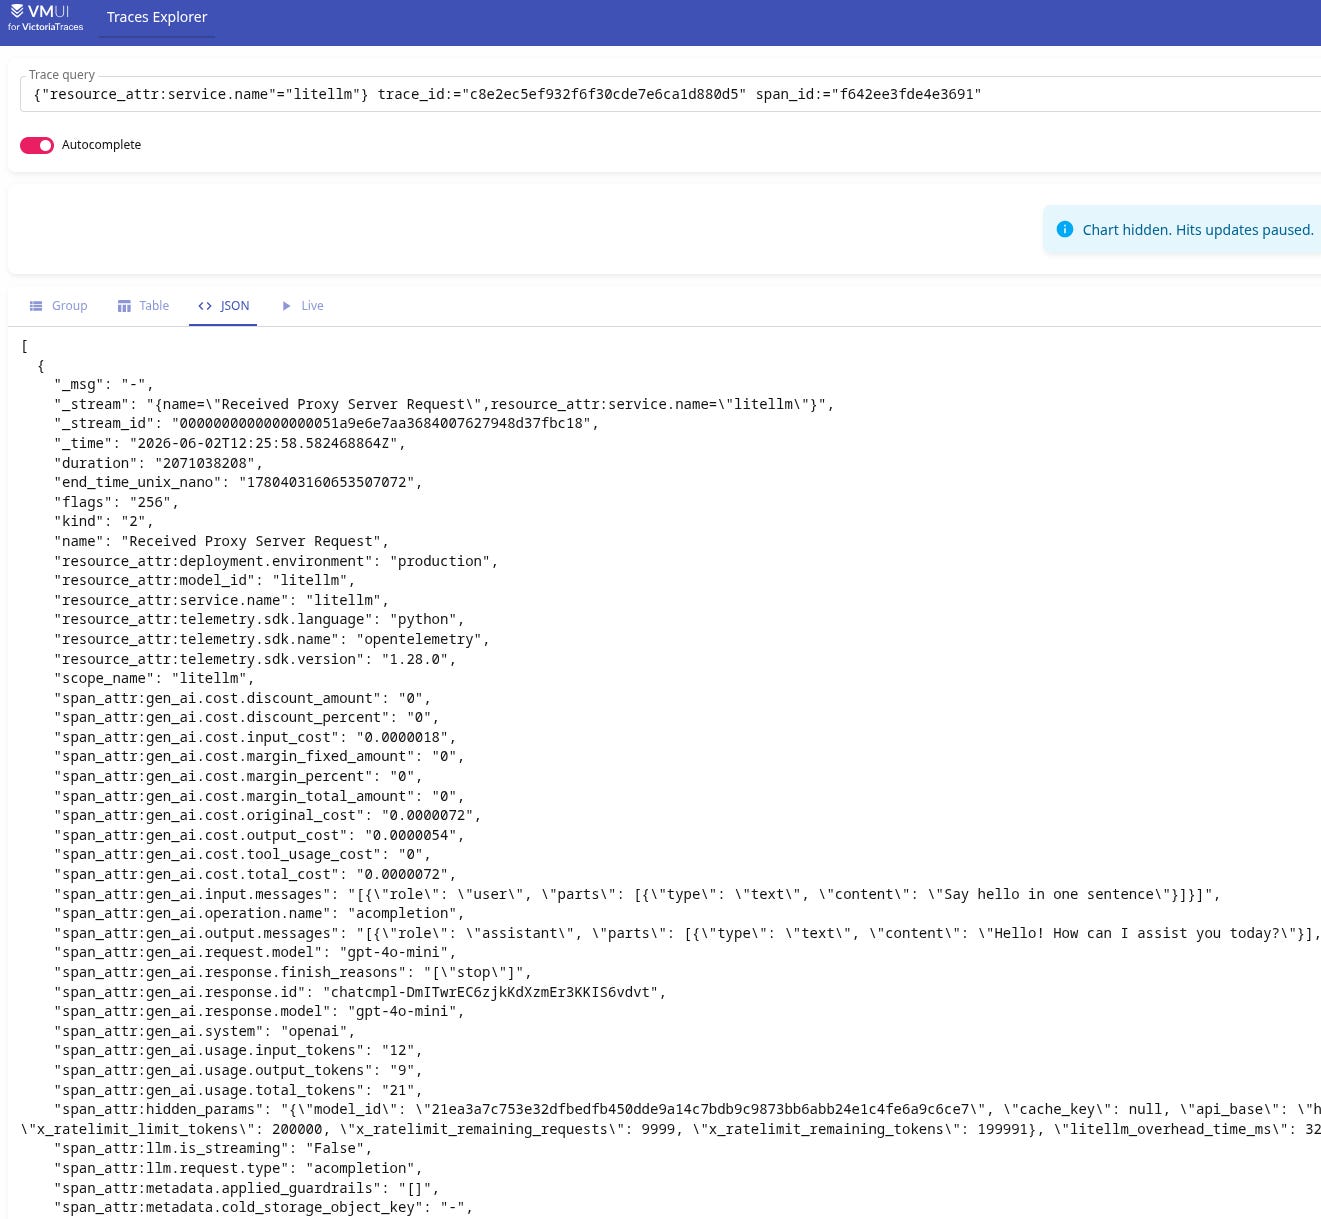Click the JSON tab code-brackets icon
The image size is (1321, 1219).
tap(205, 306)
